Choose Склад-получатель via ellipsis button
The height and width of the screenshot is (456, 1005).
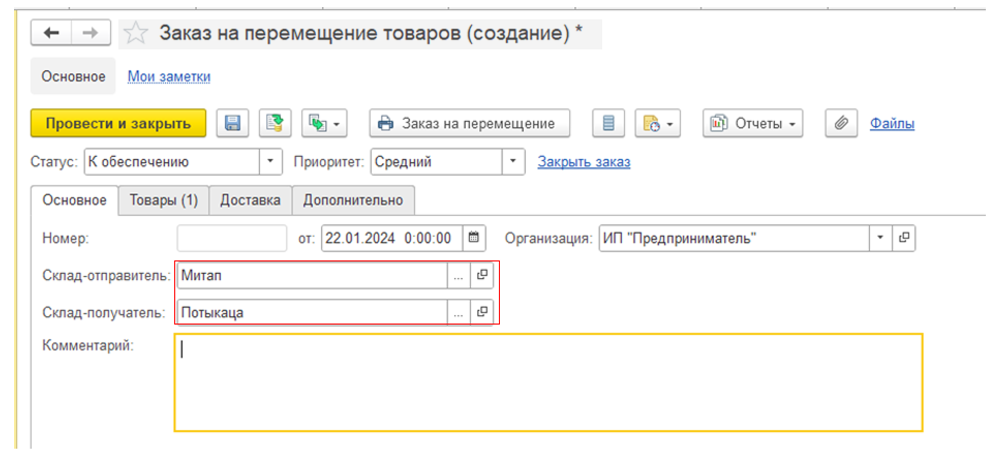click(x=458, y=313)
